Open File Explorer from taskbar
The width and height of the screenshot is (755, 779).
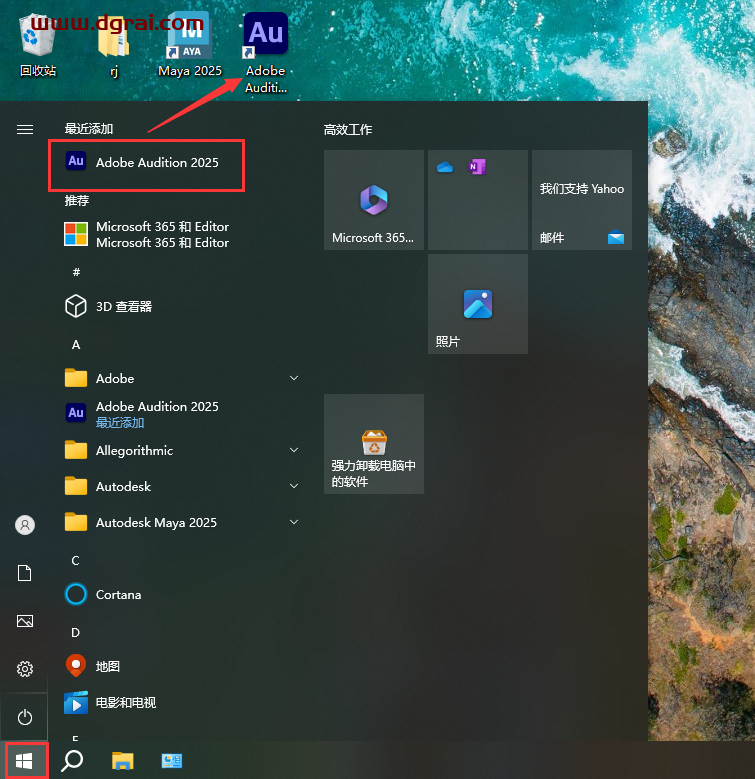point(123,760)
